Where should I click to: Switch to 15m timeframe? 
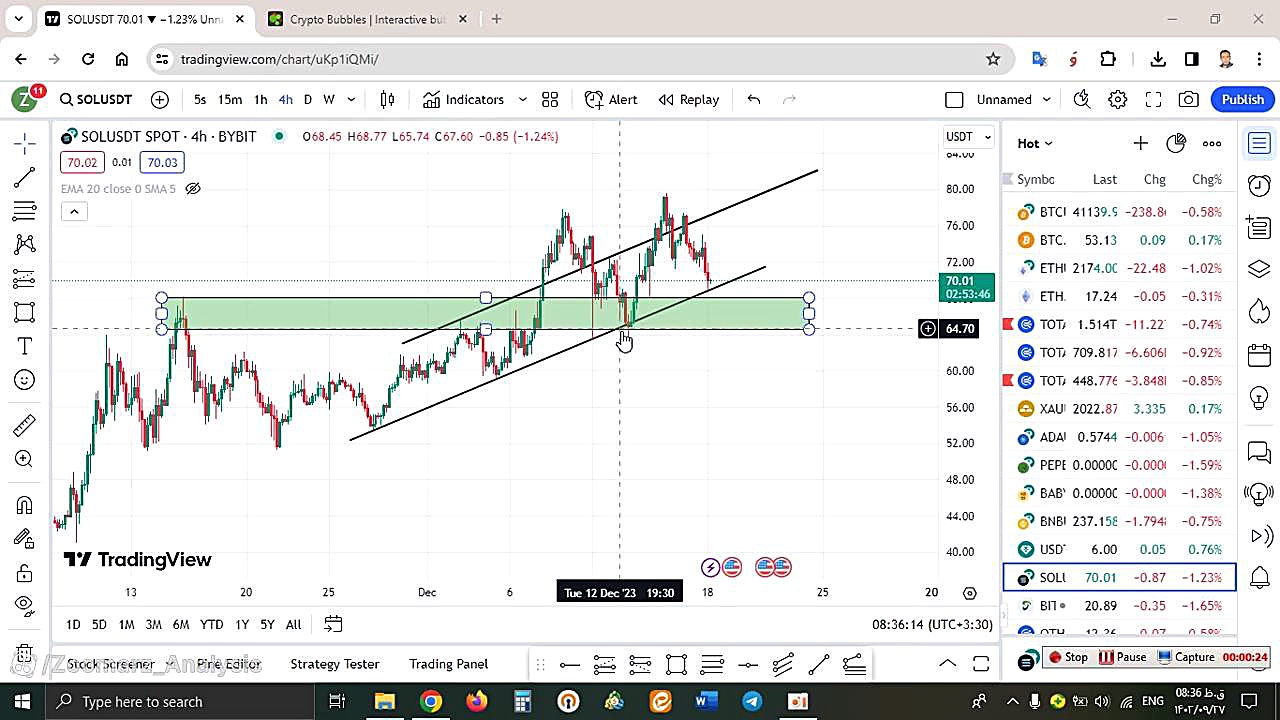tap(230, 99)
